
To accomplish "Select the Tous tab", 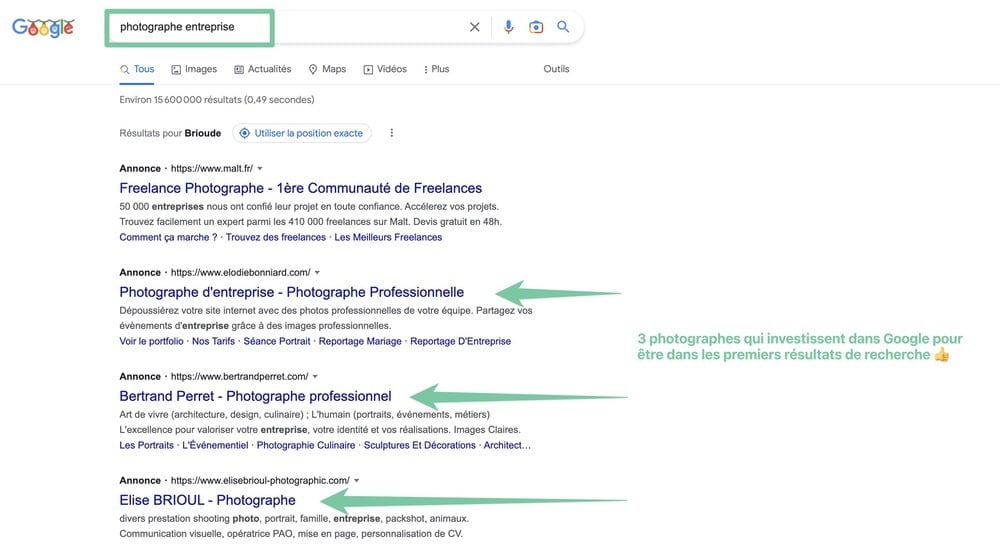I will pyautogui.click(x=137, y=69).
